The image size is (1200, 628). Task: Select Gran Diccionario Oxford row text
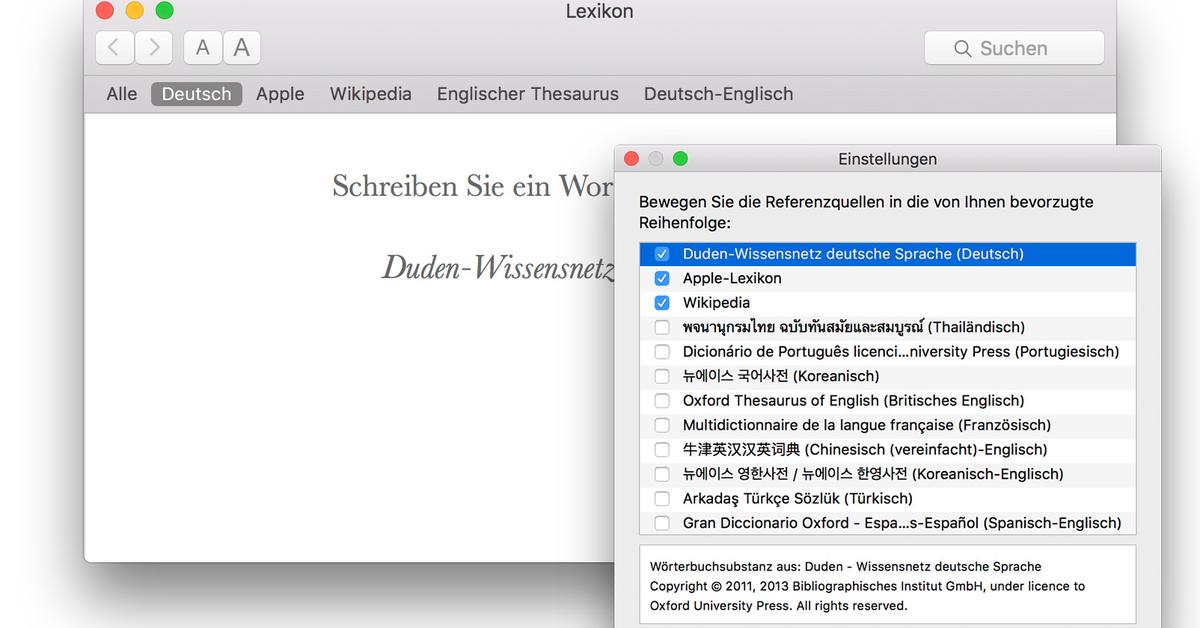[902, 523]
